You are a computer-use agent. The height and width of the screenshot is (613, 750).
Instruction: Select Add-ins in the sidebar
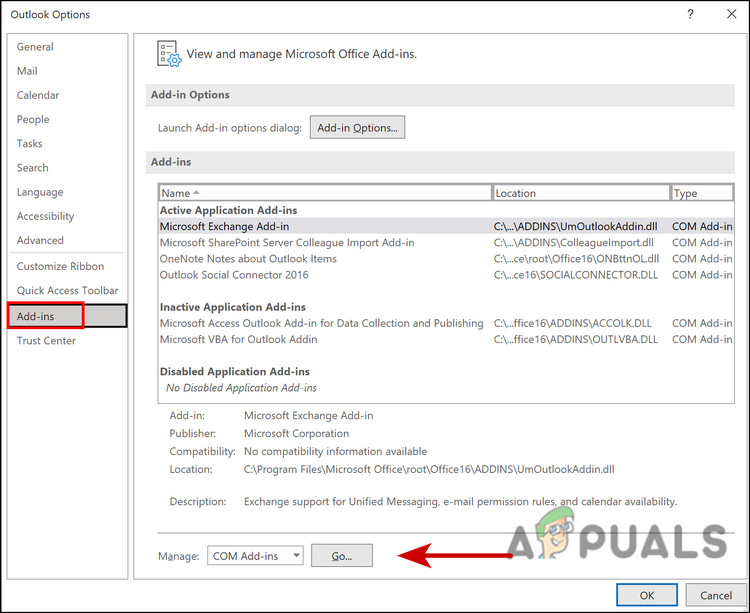[x=67, y=316]
